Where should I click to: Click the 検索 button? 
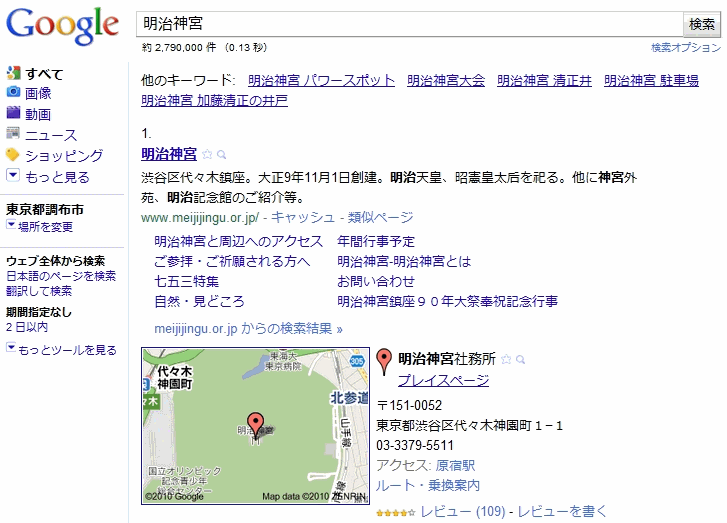pos(702,24)
